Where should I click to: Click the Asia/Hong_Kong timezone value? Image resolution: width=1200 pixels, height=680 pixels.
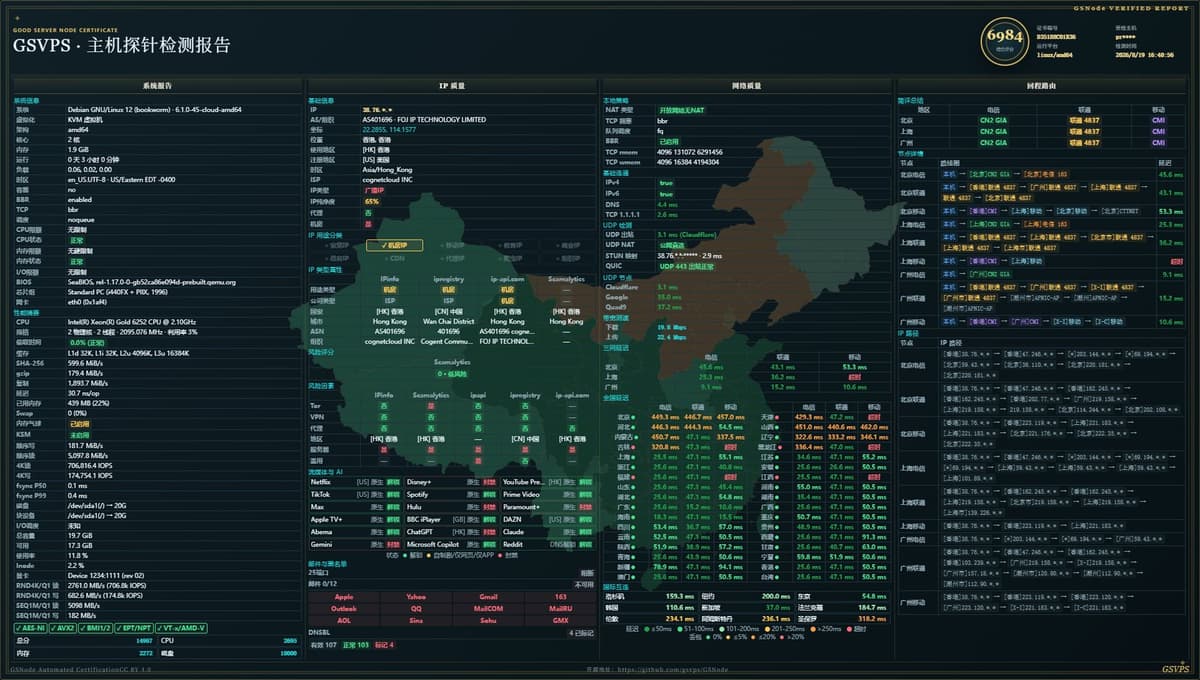point(387,170)
